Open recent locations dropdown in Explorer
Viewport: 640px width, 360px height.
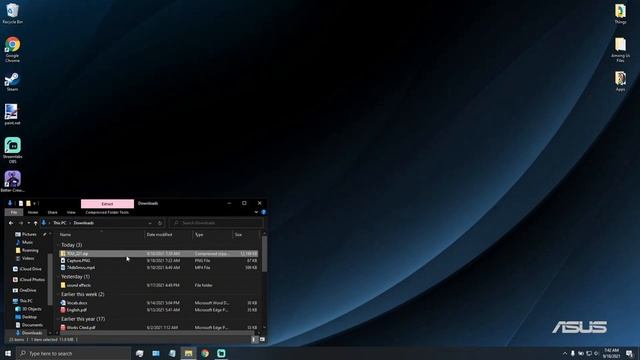(x=29, y=223)
